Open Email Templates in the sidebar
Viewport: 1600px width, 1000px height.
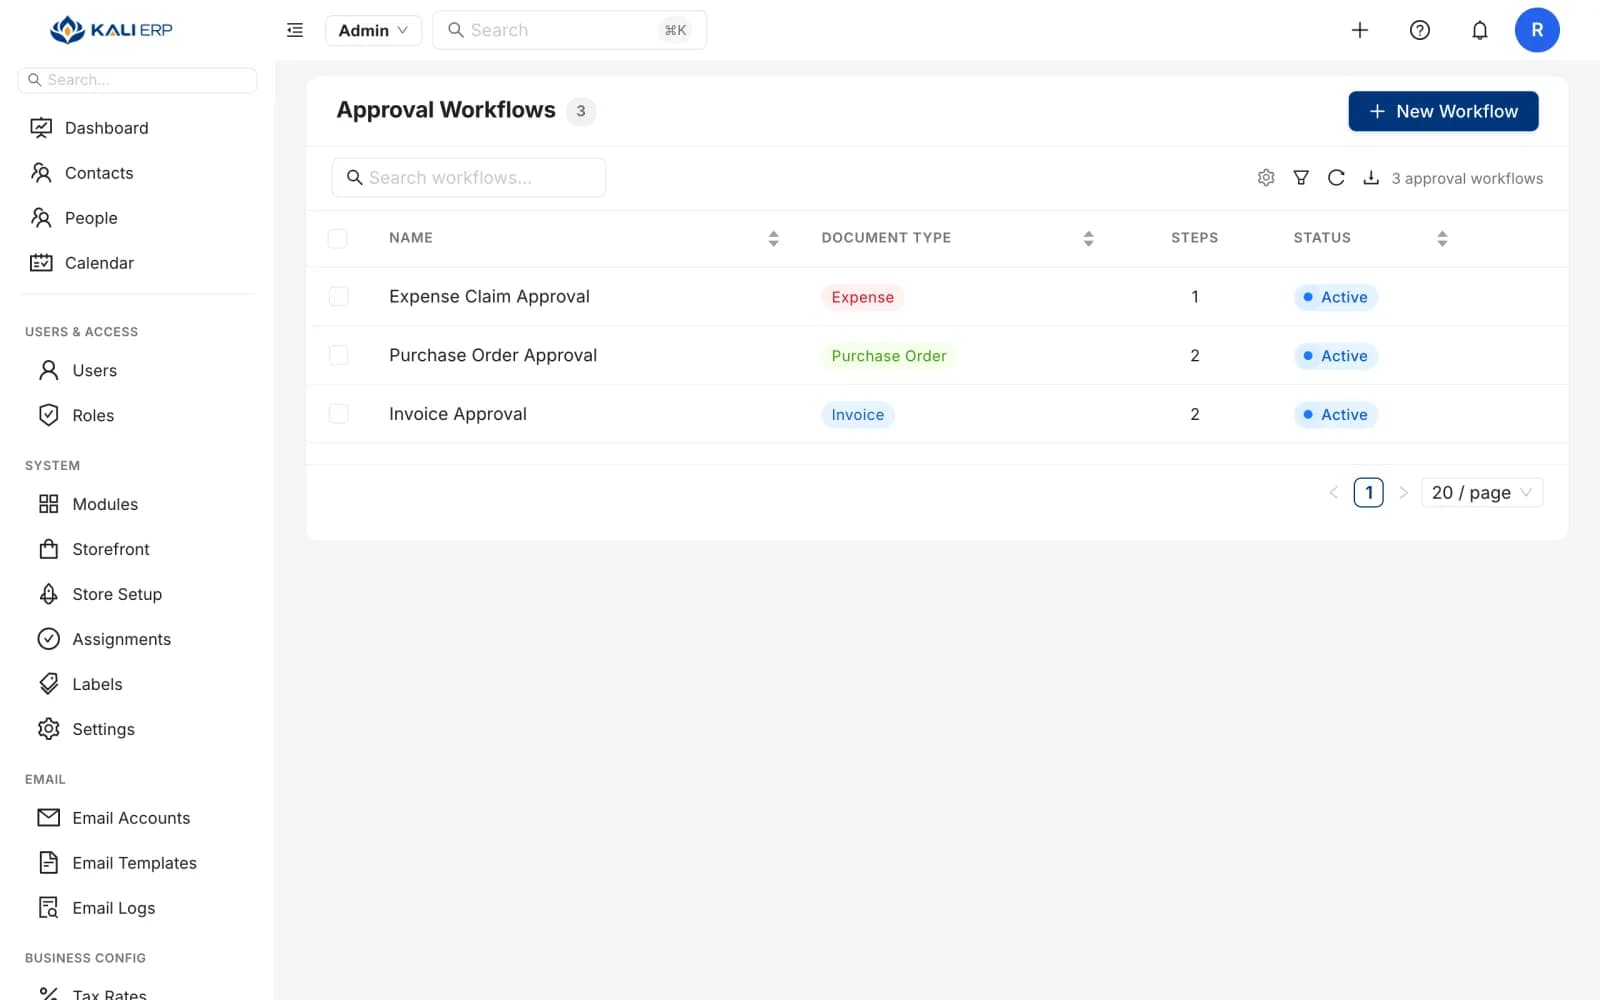pos(139,863)
